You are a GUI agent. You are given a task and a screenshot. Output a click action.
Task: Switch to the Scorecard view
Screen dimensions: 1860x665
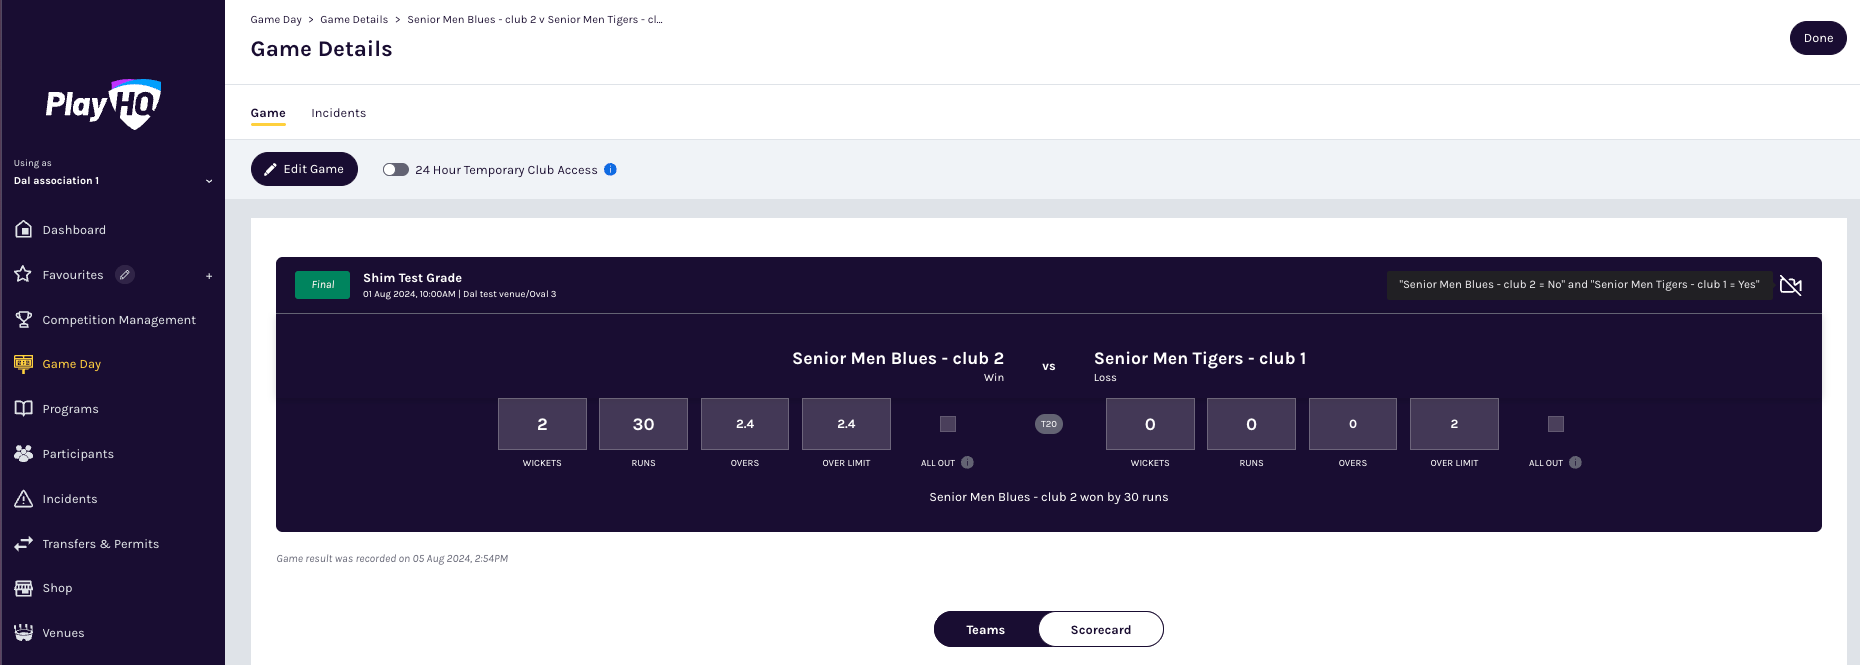tap(1100, 630)
